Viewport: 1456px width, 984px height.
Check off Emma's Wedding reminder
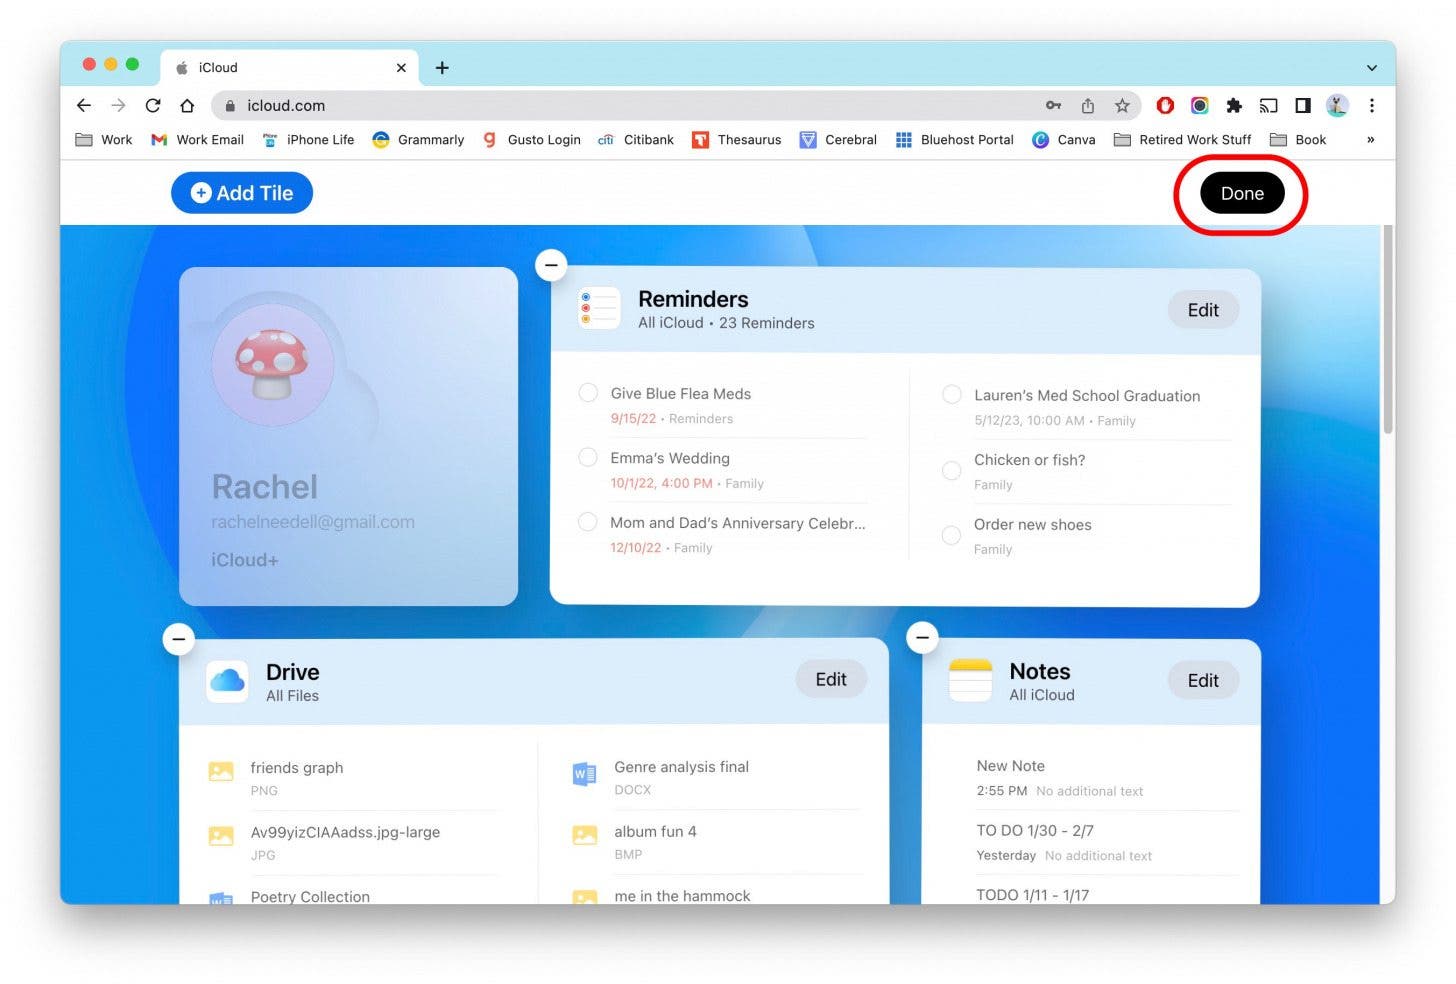coord(588,458)
